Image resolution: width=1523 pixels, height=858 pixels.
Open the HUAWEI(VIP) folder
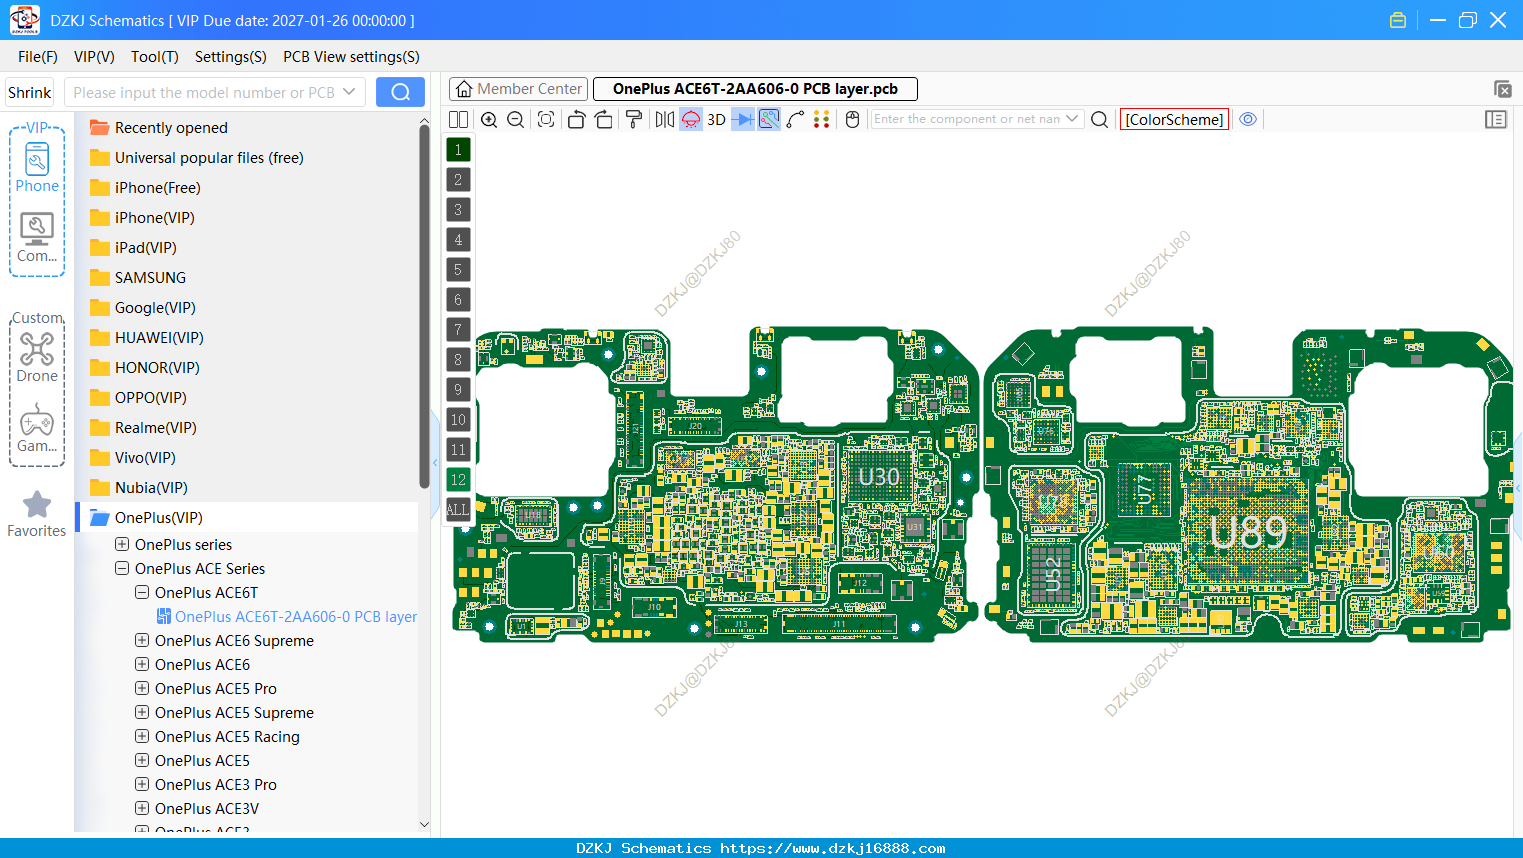[x=148, y=337]
